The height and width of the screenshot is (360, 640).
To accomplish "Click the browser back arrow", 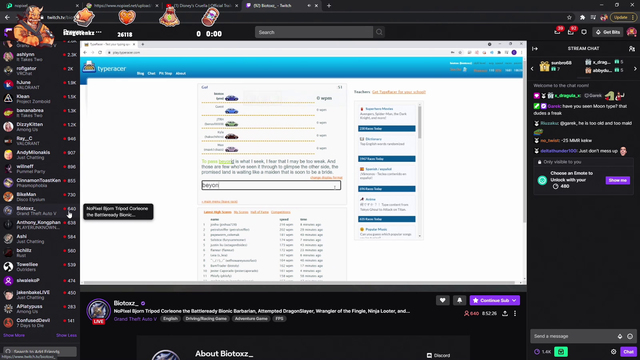I will 7,18.
